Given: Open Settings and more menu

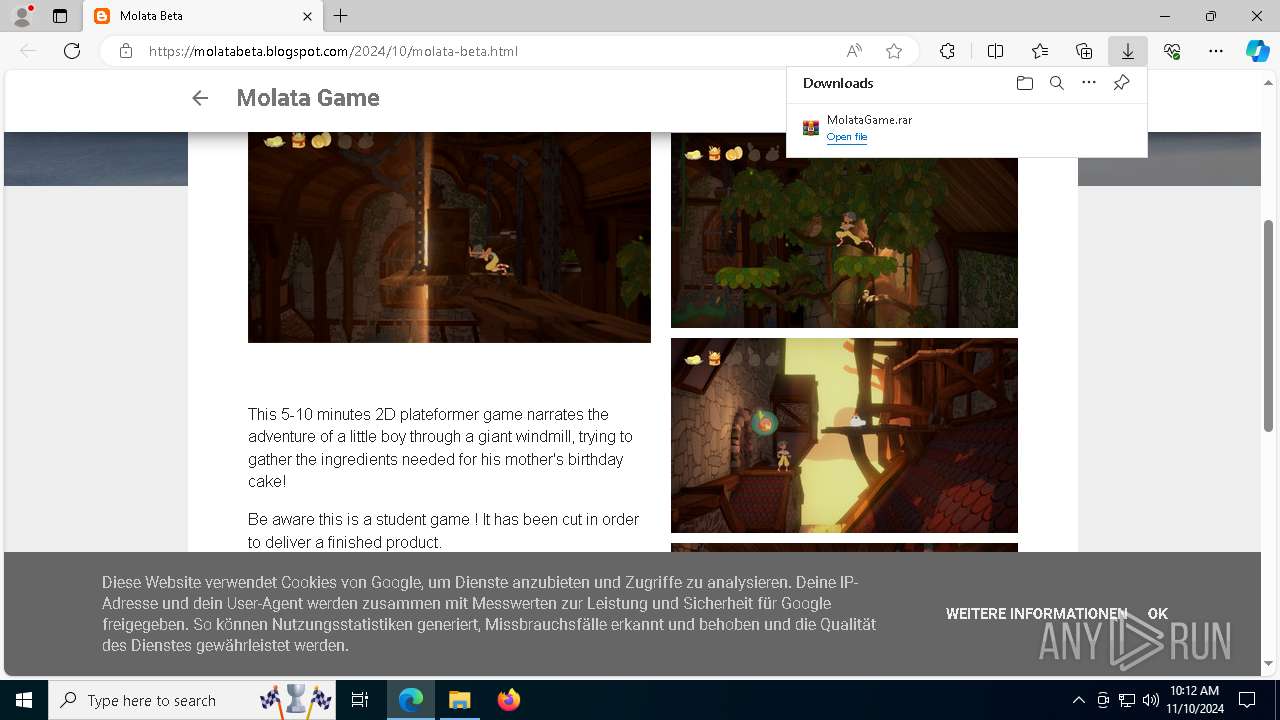Looking at the screenshot, I should [1216, 51].
